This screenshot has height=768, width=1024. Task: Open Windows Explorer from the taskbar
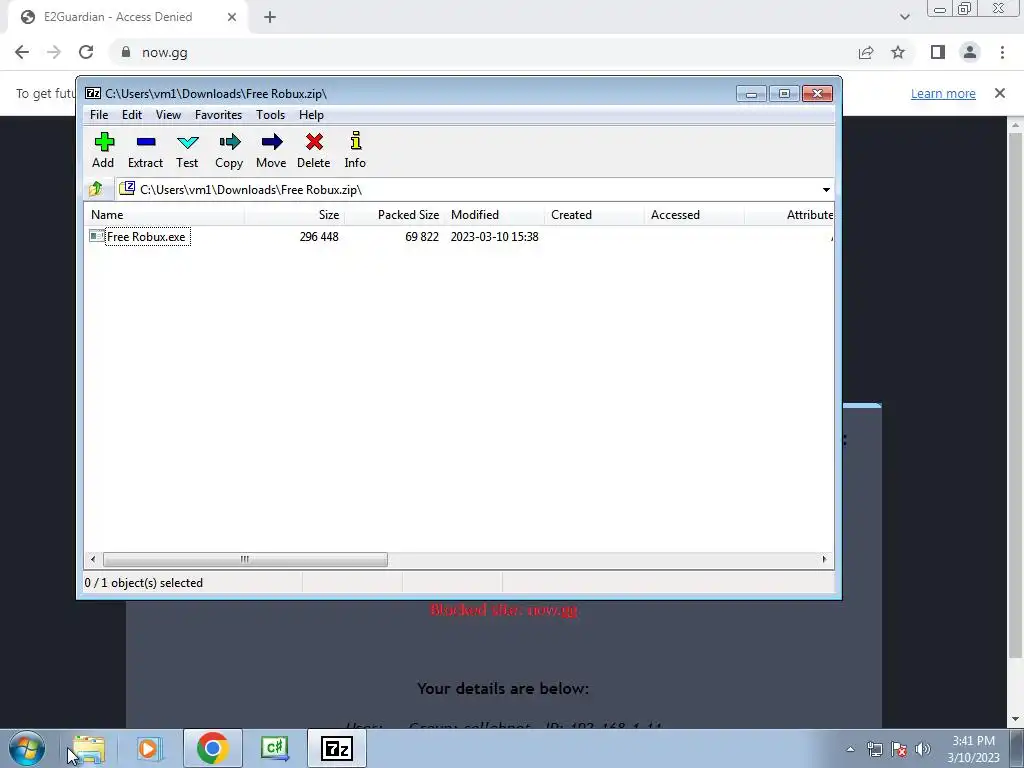pos(89,748)
